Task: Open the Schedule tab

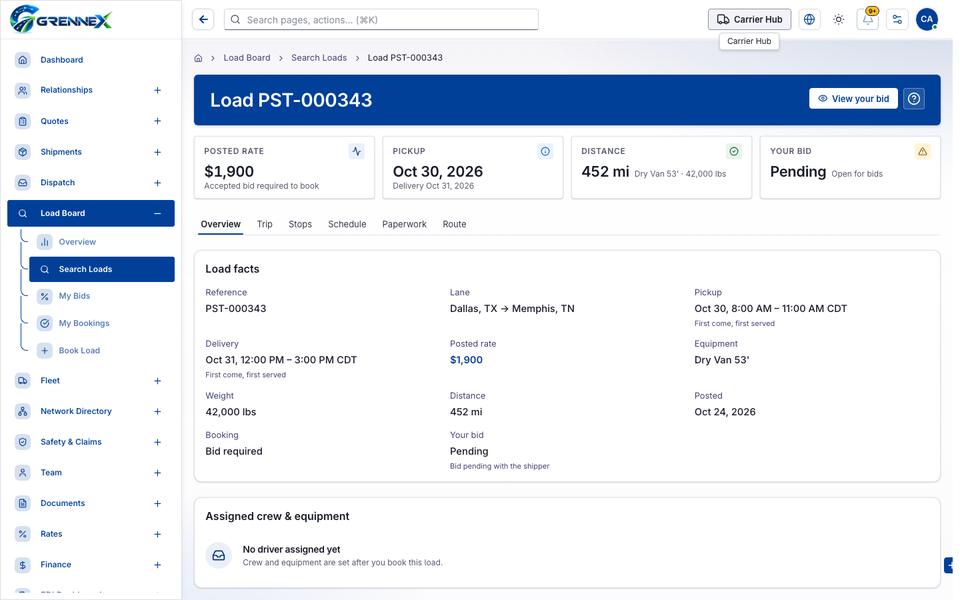Action: (347, 224)
